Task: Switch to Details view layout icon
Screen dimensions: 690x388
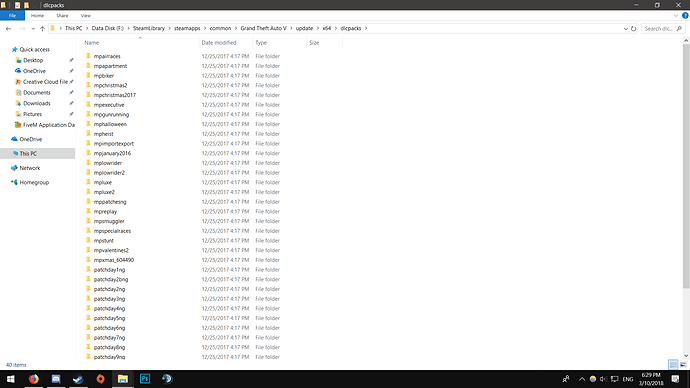Action: [x=673, y=365]
